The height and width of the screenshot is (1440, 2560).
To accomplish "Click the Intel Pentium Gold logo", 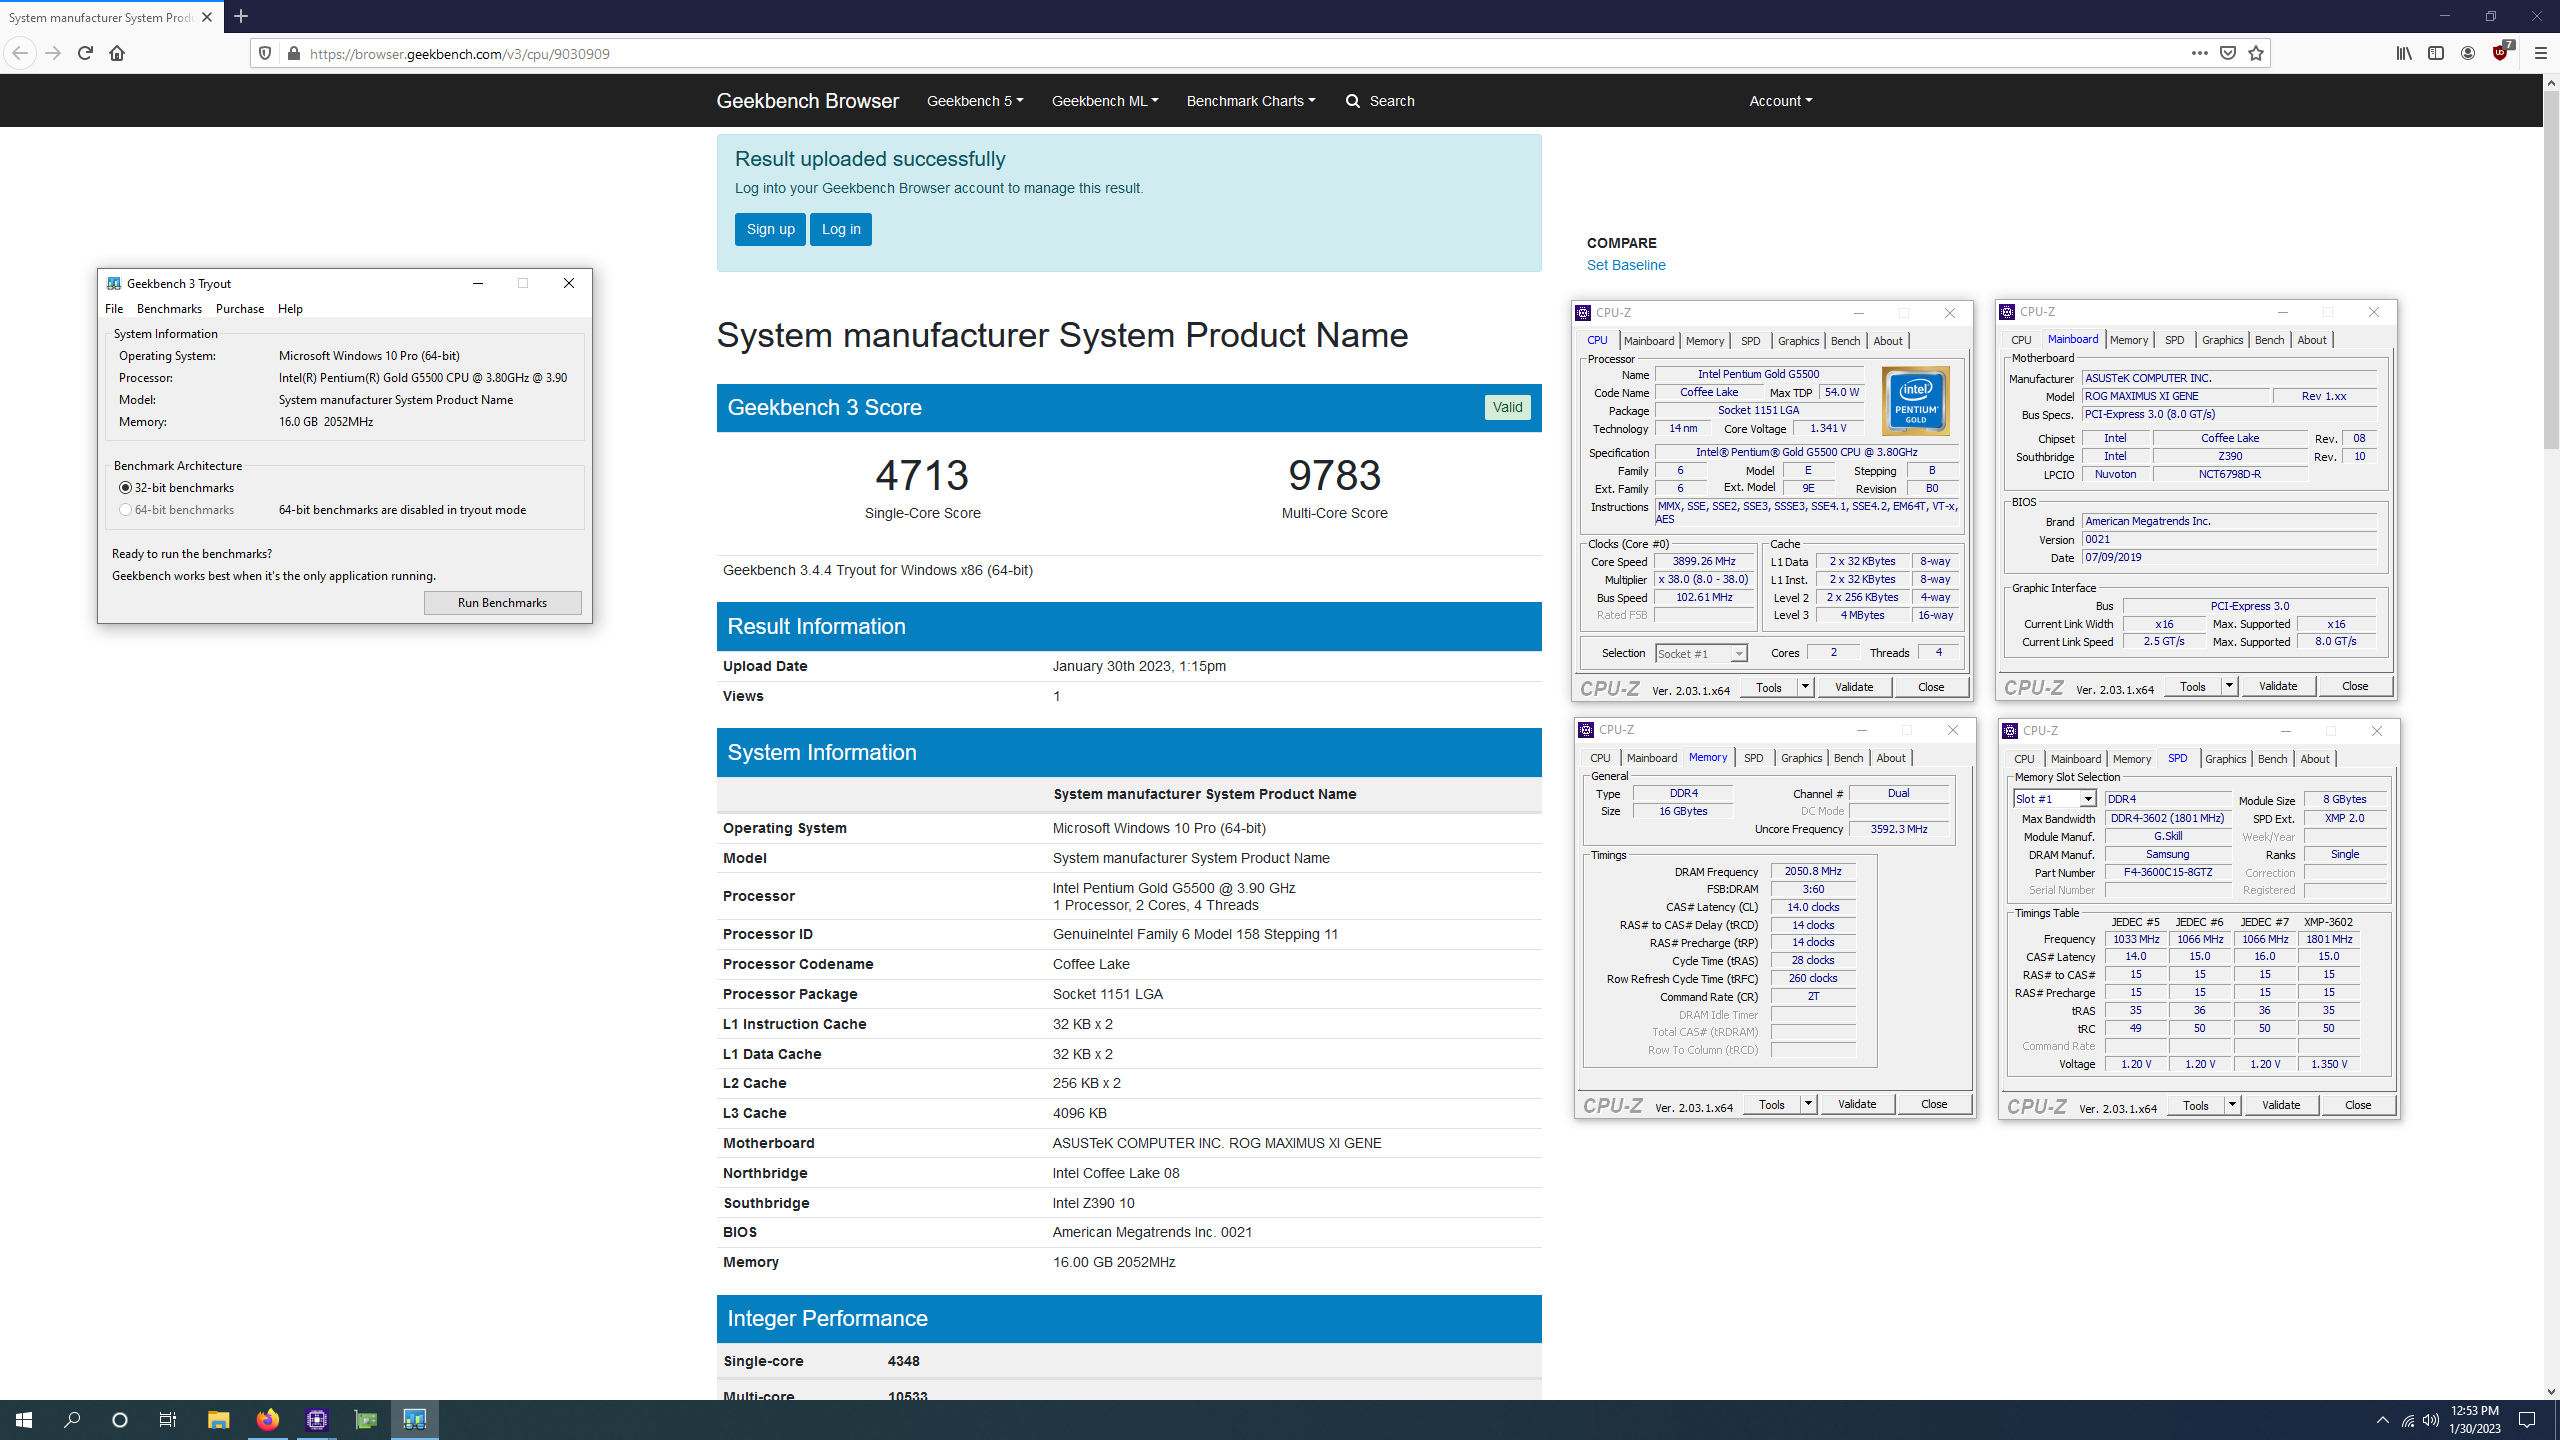I will (x=1915, y=402).
